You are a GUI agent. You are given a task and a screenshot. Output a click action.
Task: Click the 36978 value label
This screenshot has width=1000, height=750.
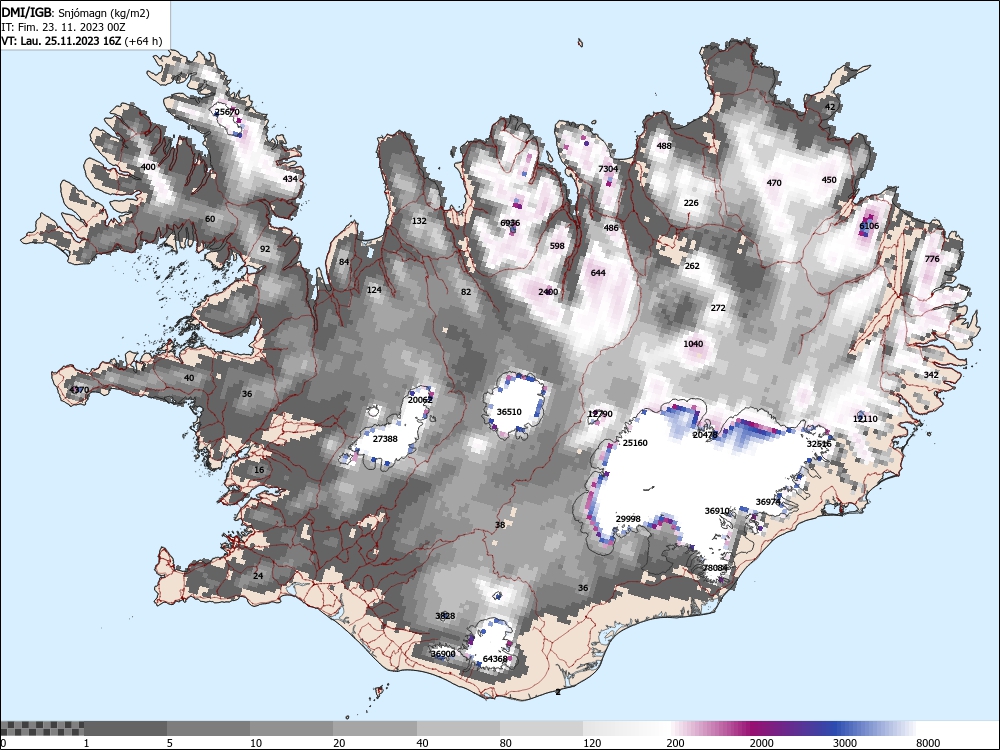768,502
